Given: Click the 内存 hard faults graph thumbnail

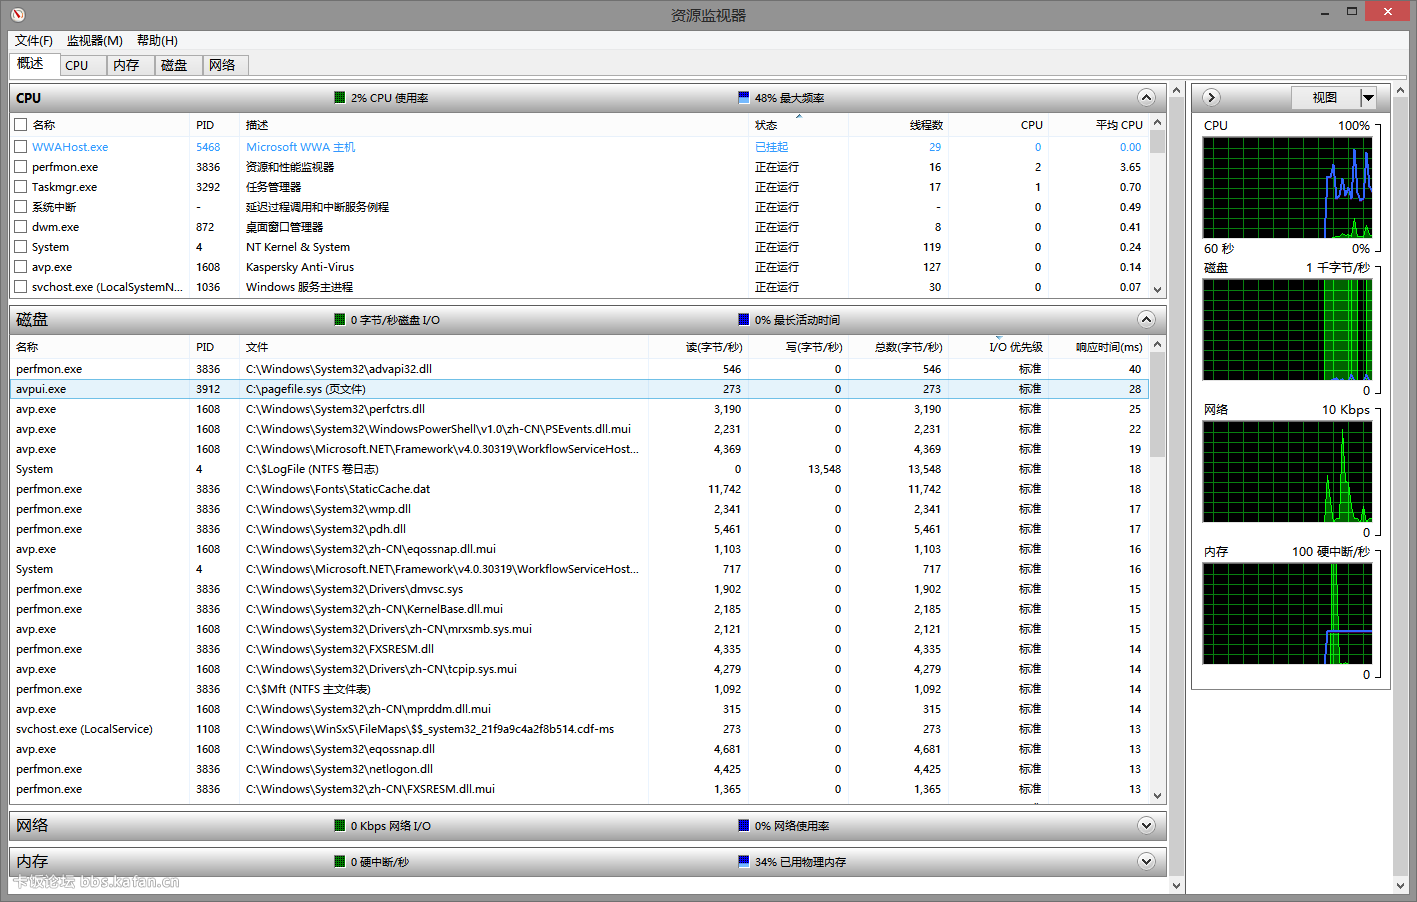Looking at the screenshot, I should (1287, 613).
